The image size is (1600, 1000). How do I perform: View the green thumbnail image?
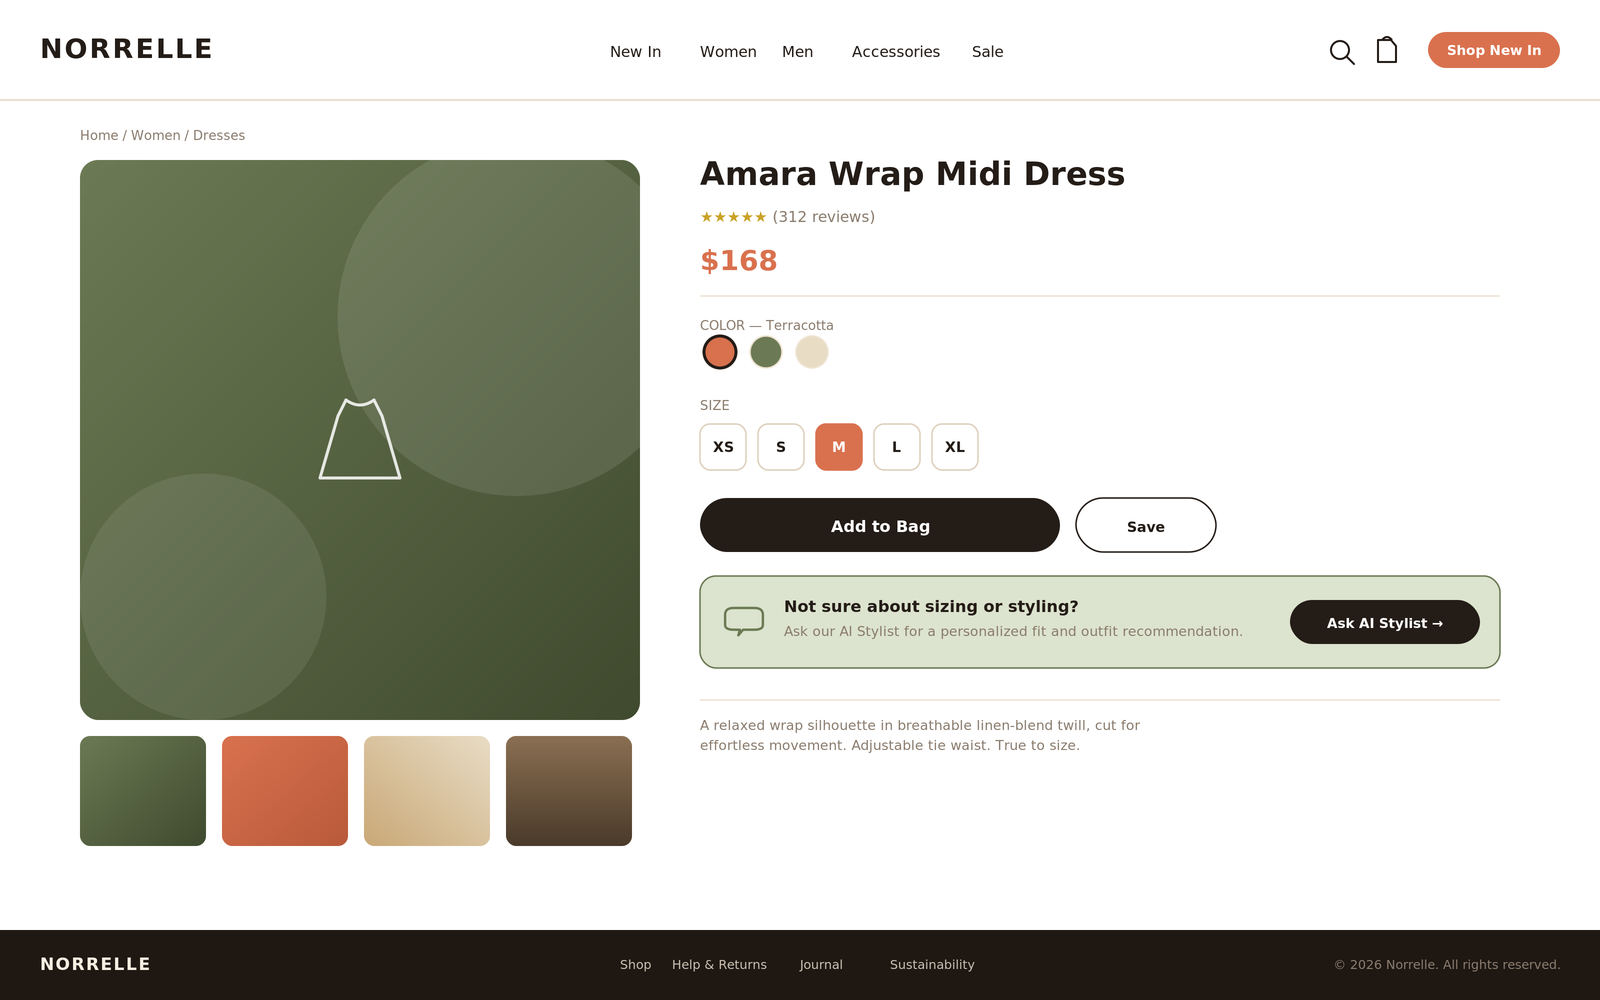(143, 791)
